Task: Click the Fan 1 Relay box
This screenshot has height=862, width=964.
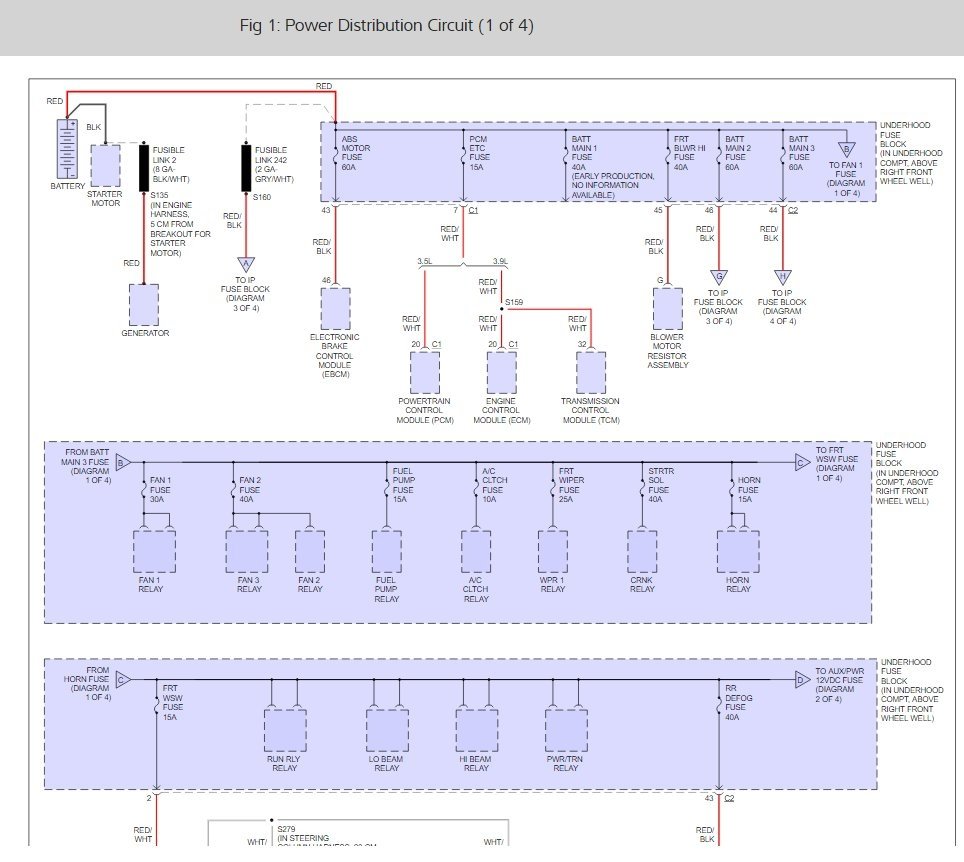Action: coord(154,552)
